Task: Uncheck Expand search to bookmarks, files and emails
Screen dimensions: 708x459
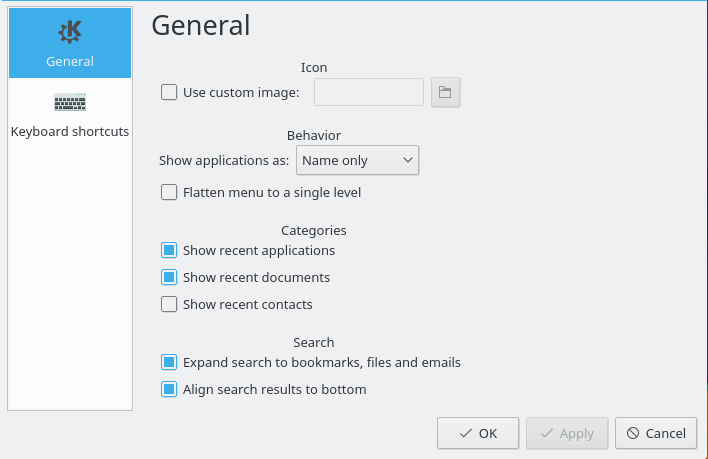Action: 169,363
